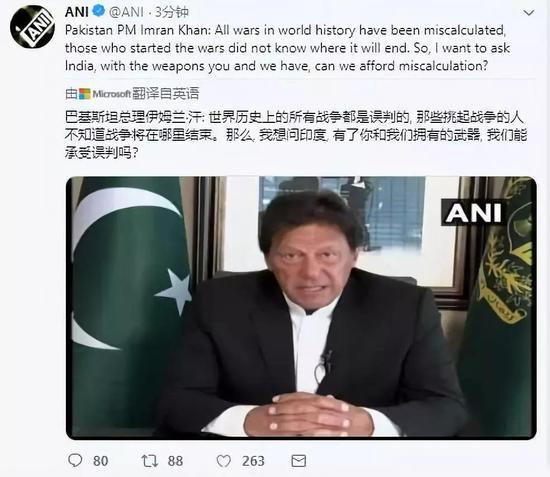Click the Chinese translated tweet text
550x477 pixels.
pos(296,135)
